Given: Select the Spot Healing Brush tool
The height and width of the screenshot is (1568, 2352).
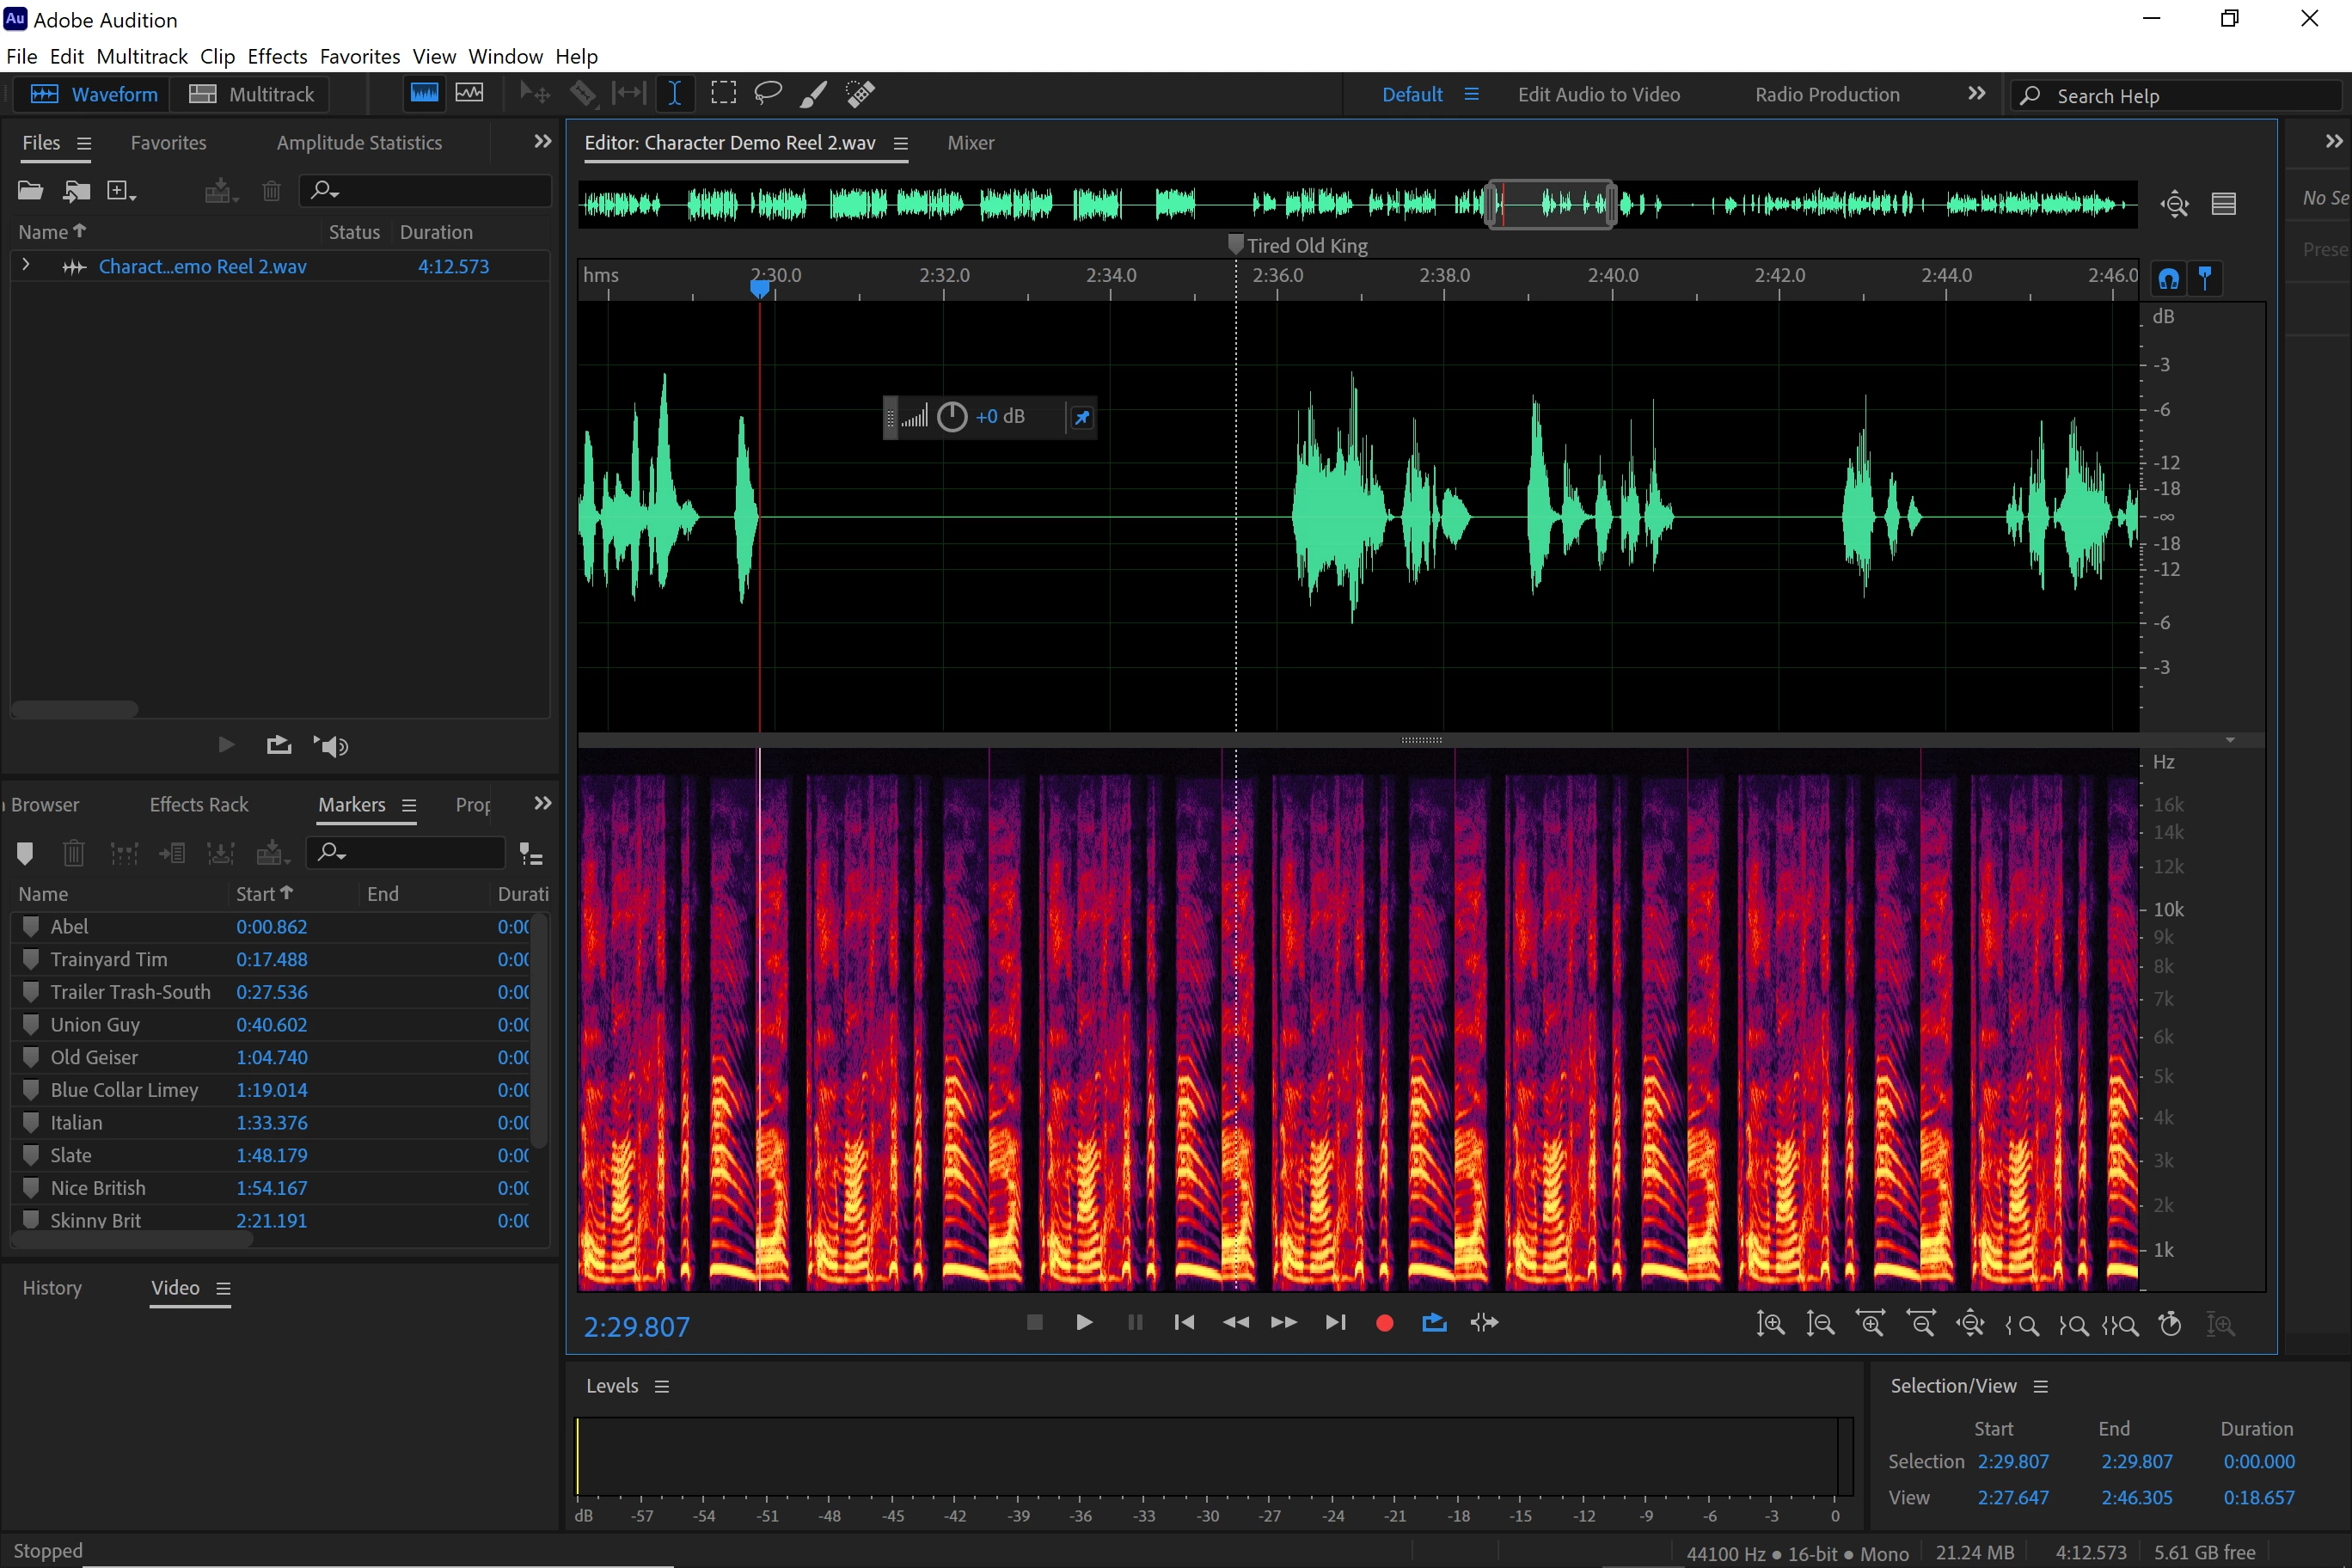Looking at the screenshot, I should [860, 94].
